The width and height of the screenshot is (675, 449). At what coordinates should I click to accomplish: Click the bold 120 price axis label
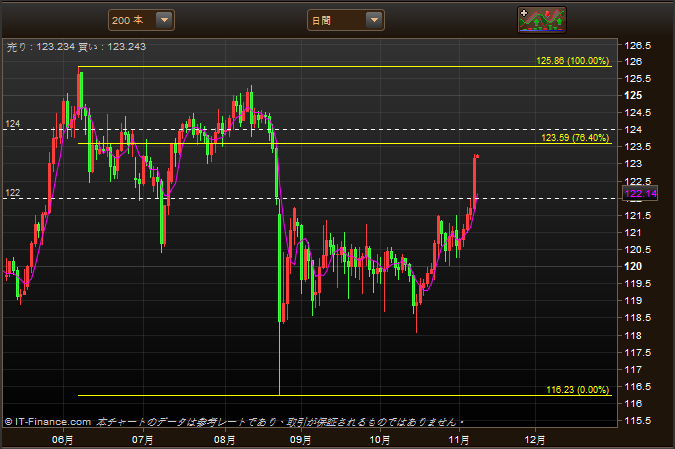[x=633, y=266]
